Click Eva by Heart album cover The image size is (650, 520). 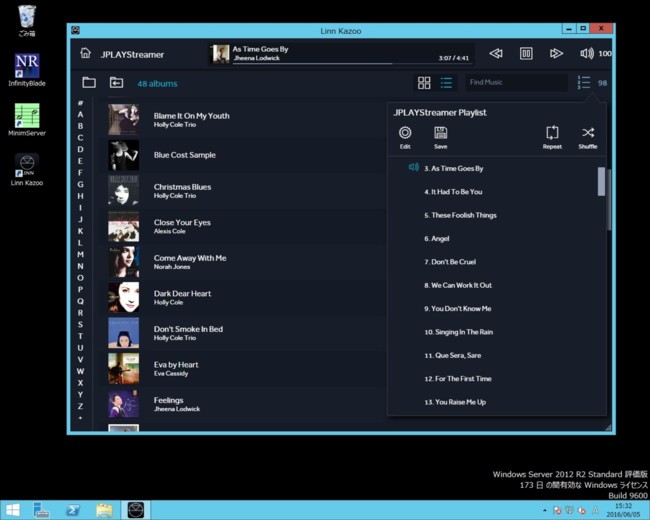124,369
